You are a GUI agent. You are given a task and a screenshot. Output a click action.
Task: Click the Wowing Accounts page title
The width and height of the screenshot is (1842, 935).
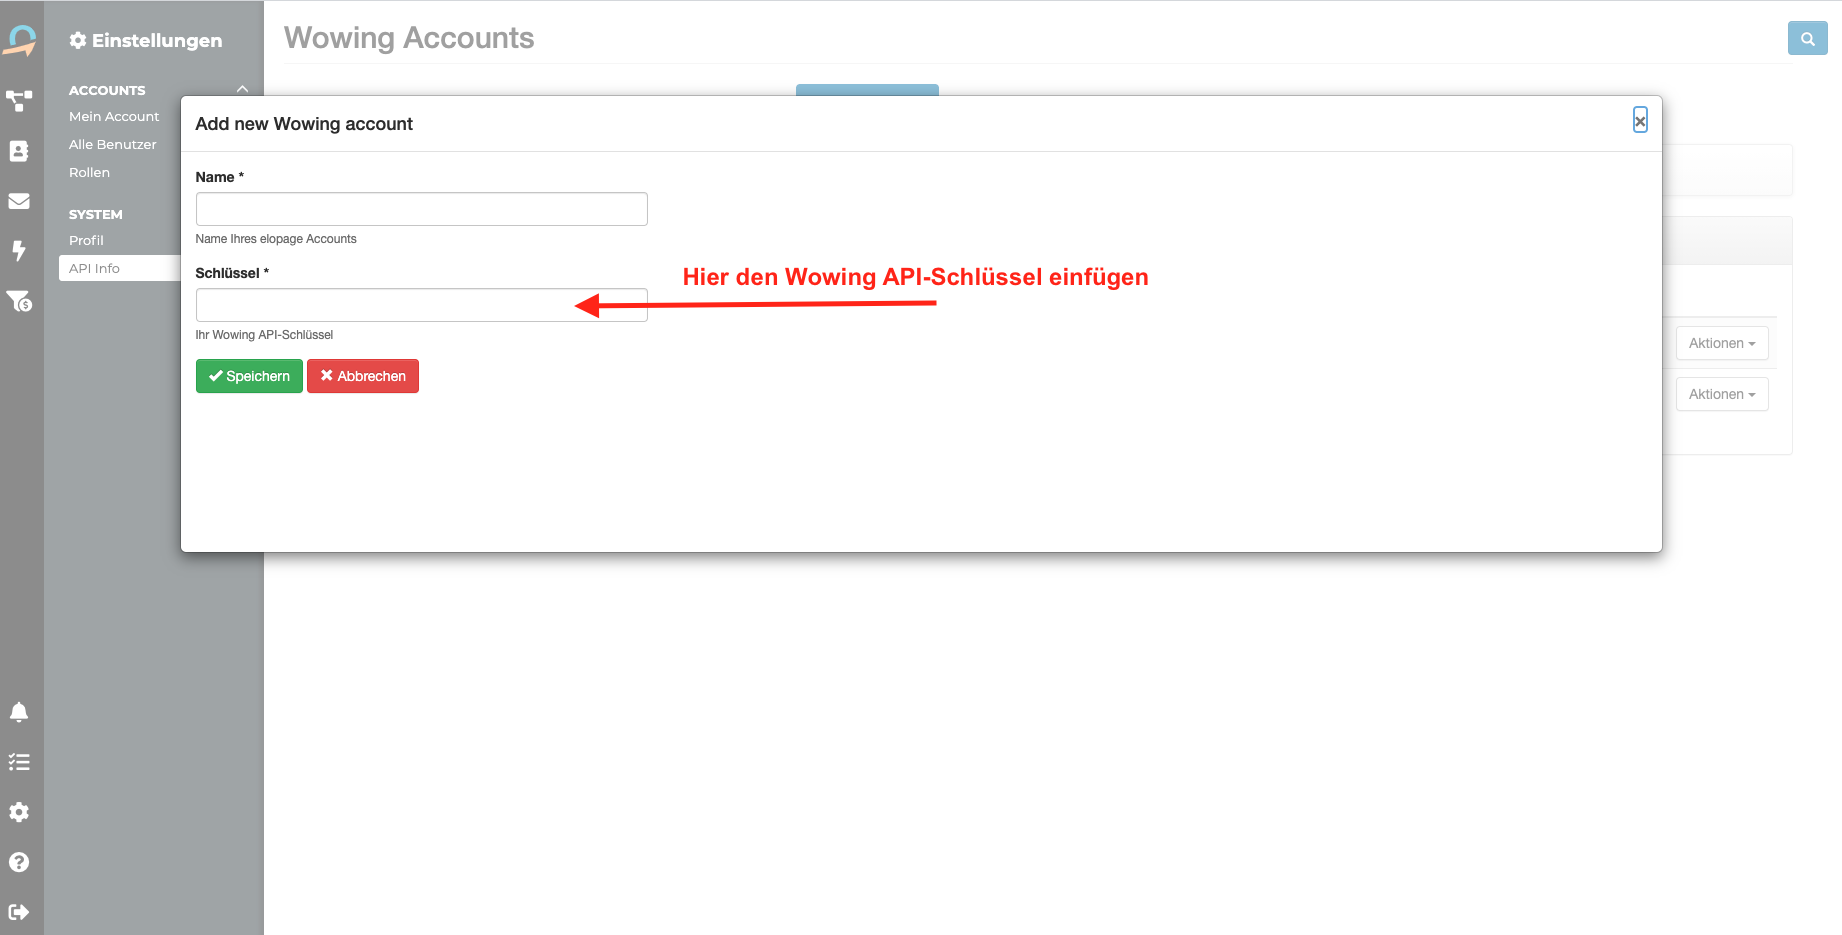pos(409,38)
